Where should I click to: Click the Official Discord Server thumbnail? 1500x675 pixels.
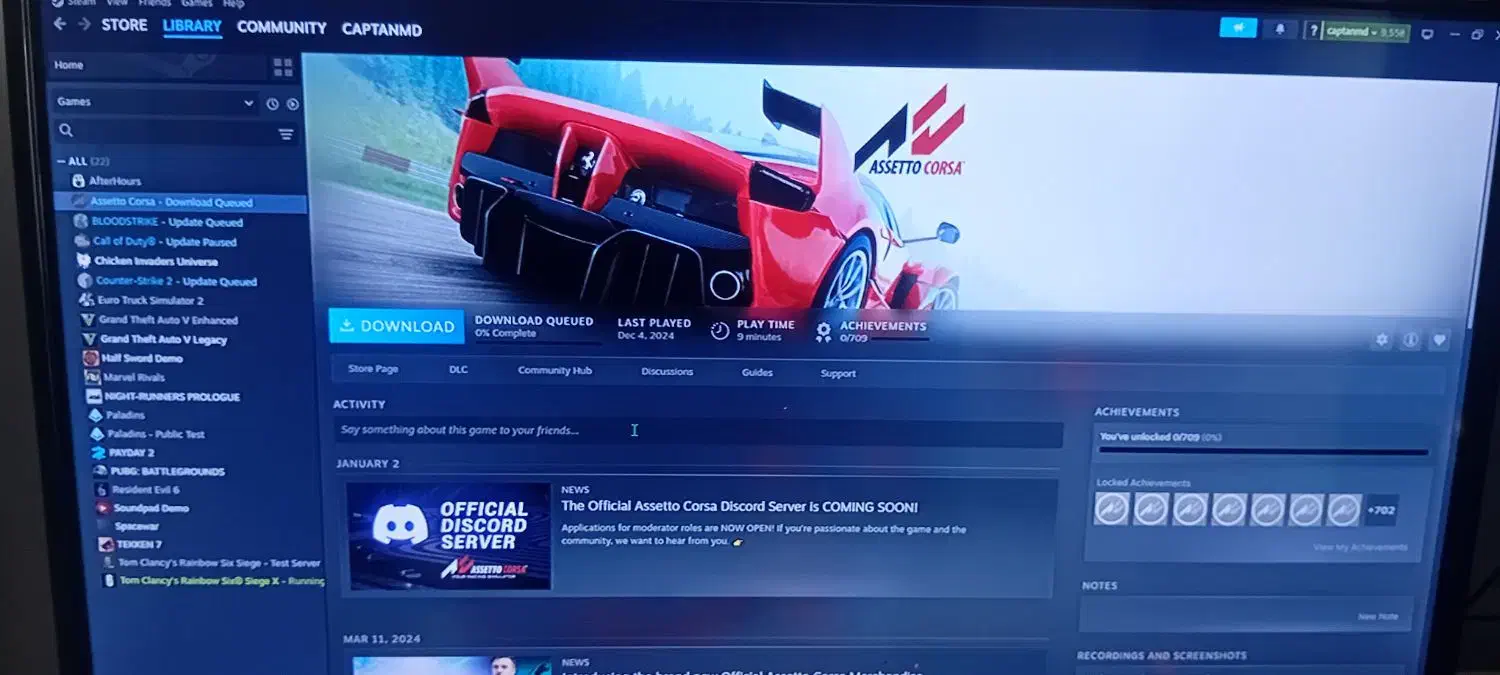coord(449,536)
